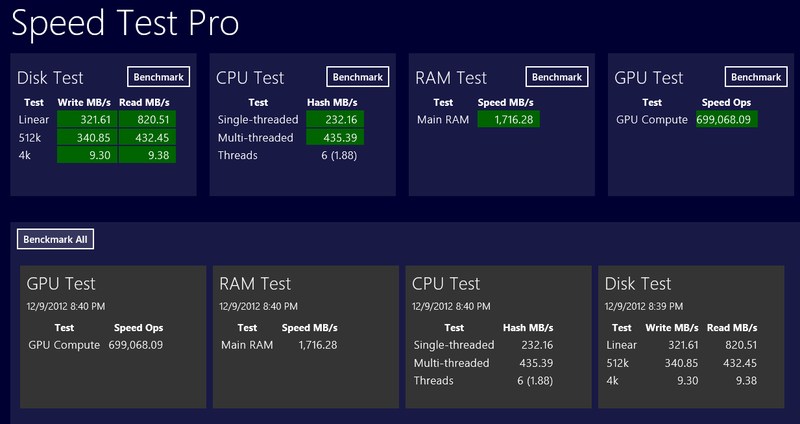The image size is (800, 424).
Task: Click the green GPU Compute speed cell
Action: (x=726, y=119)
